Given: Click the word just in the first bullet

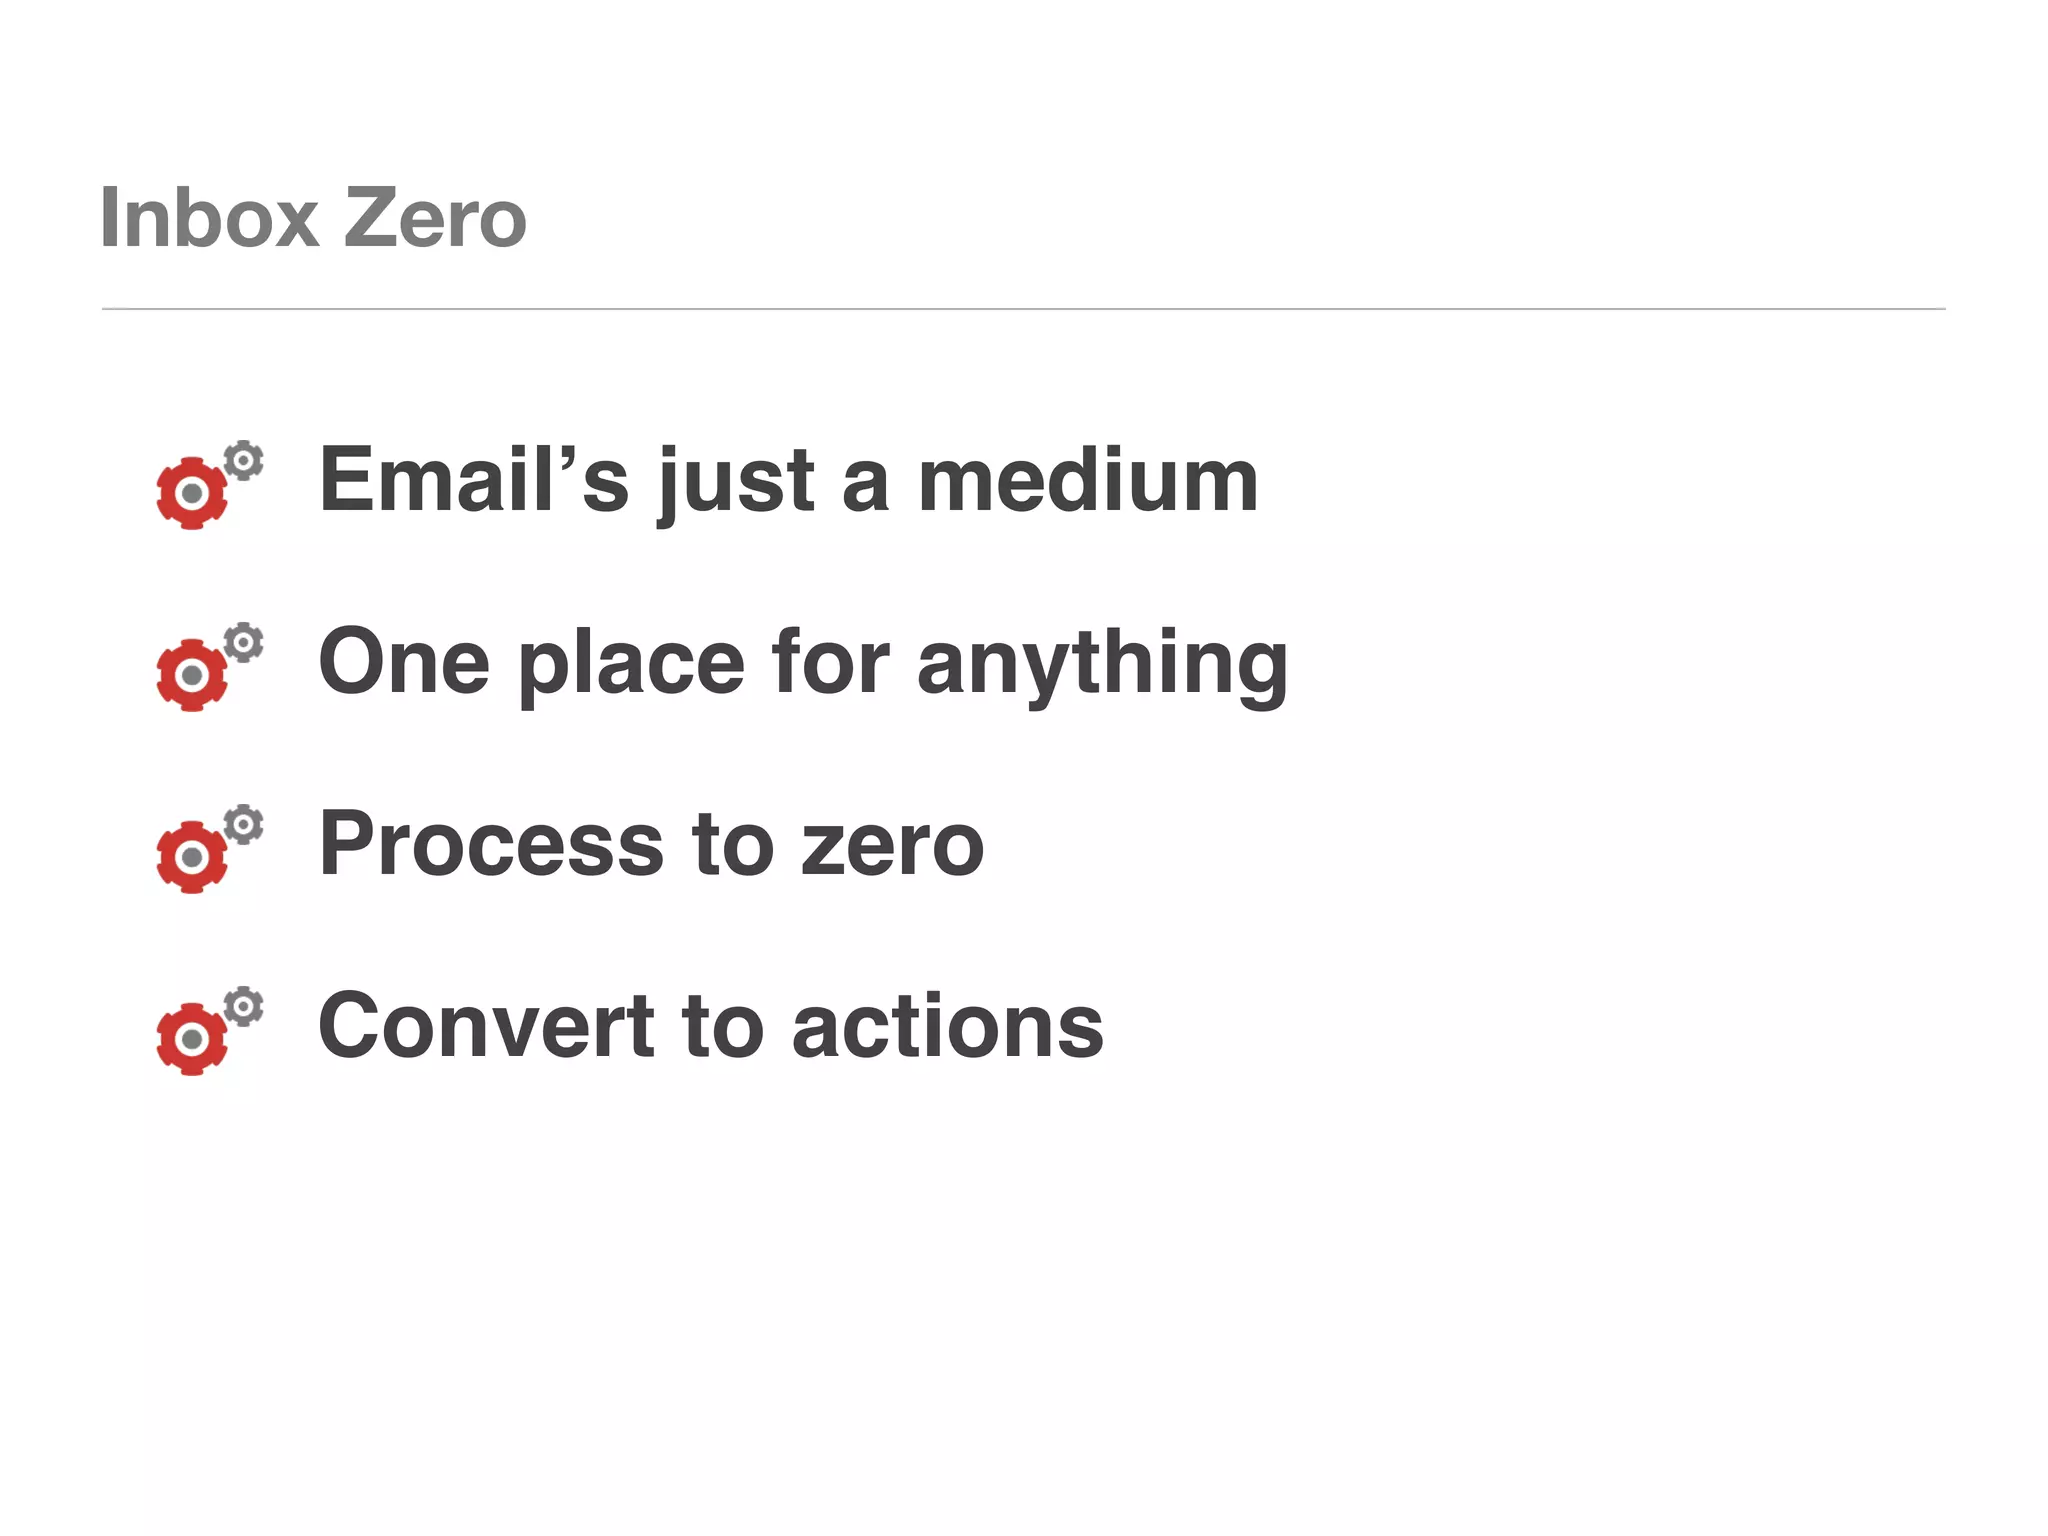Looking at the screenshot, I should pos(735,481).
